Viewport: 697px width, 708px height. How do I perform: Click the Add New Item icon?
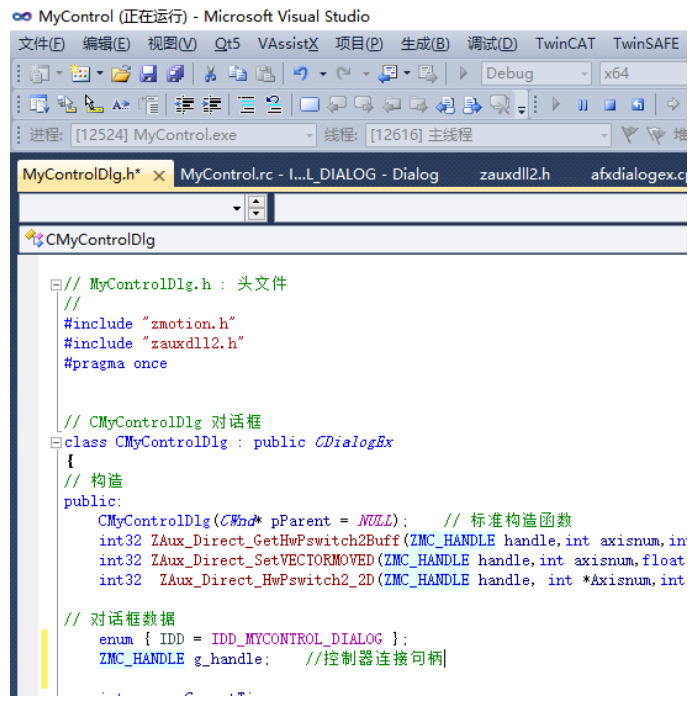pos(80,74)
